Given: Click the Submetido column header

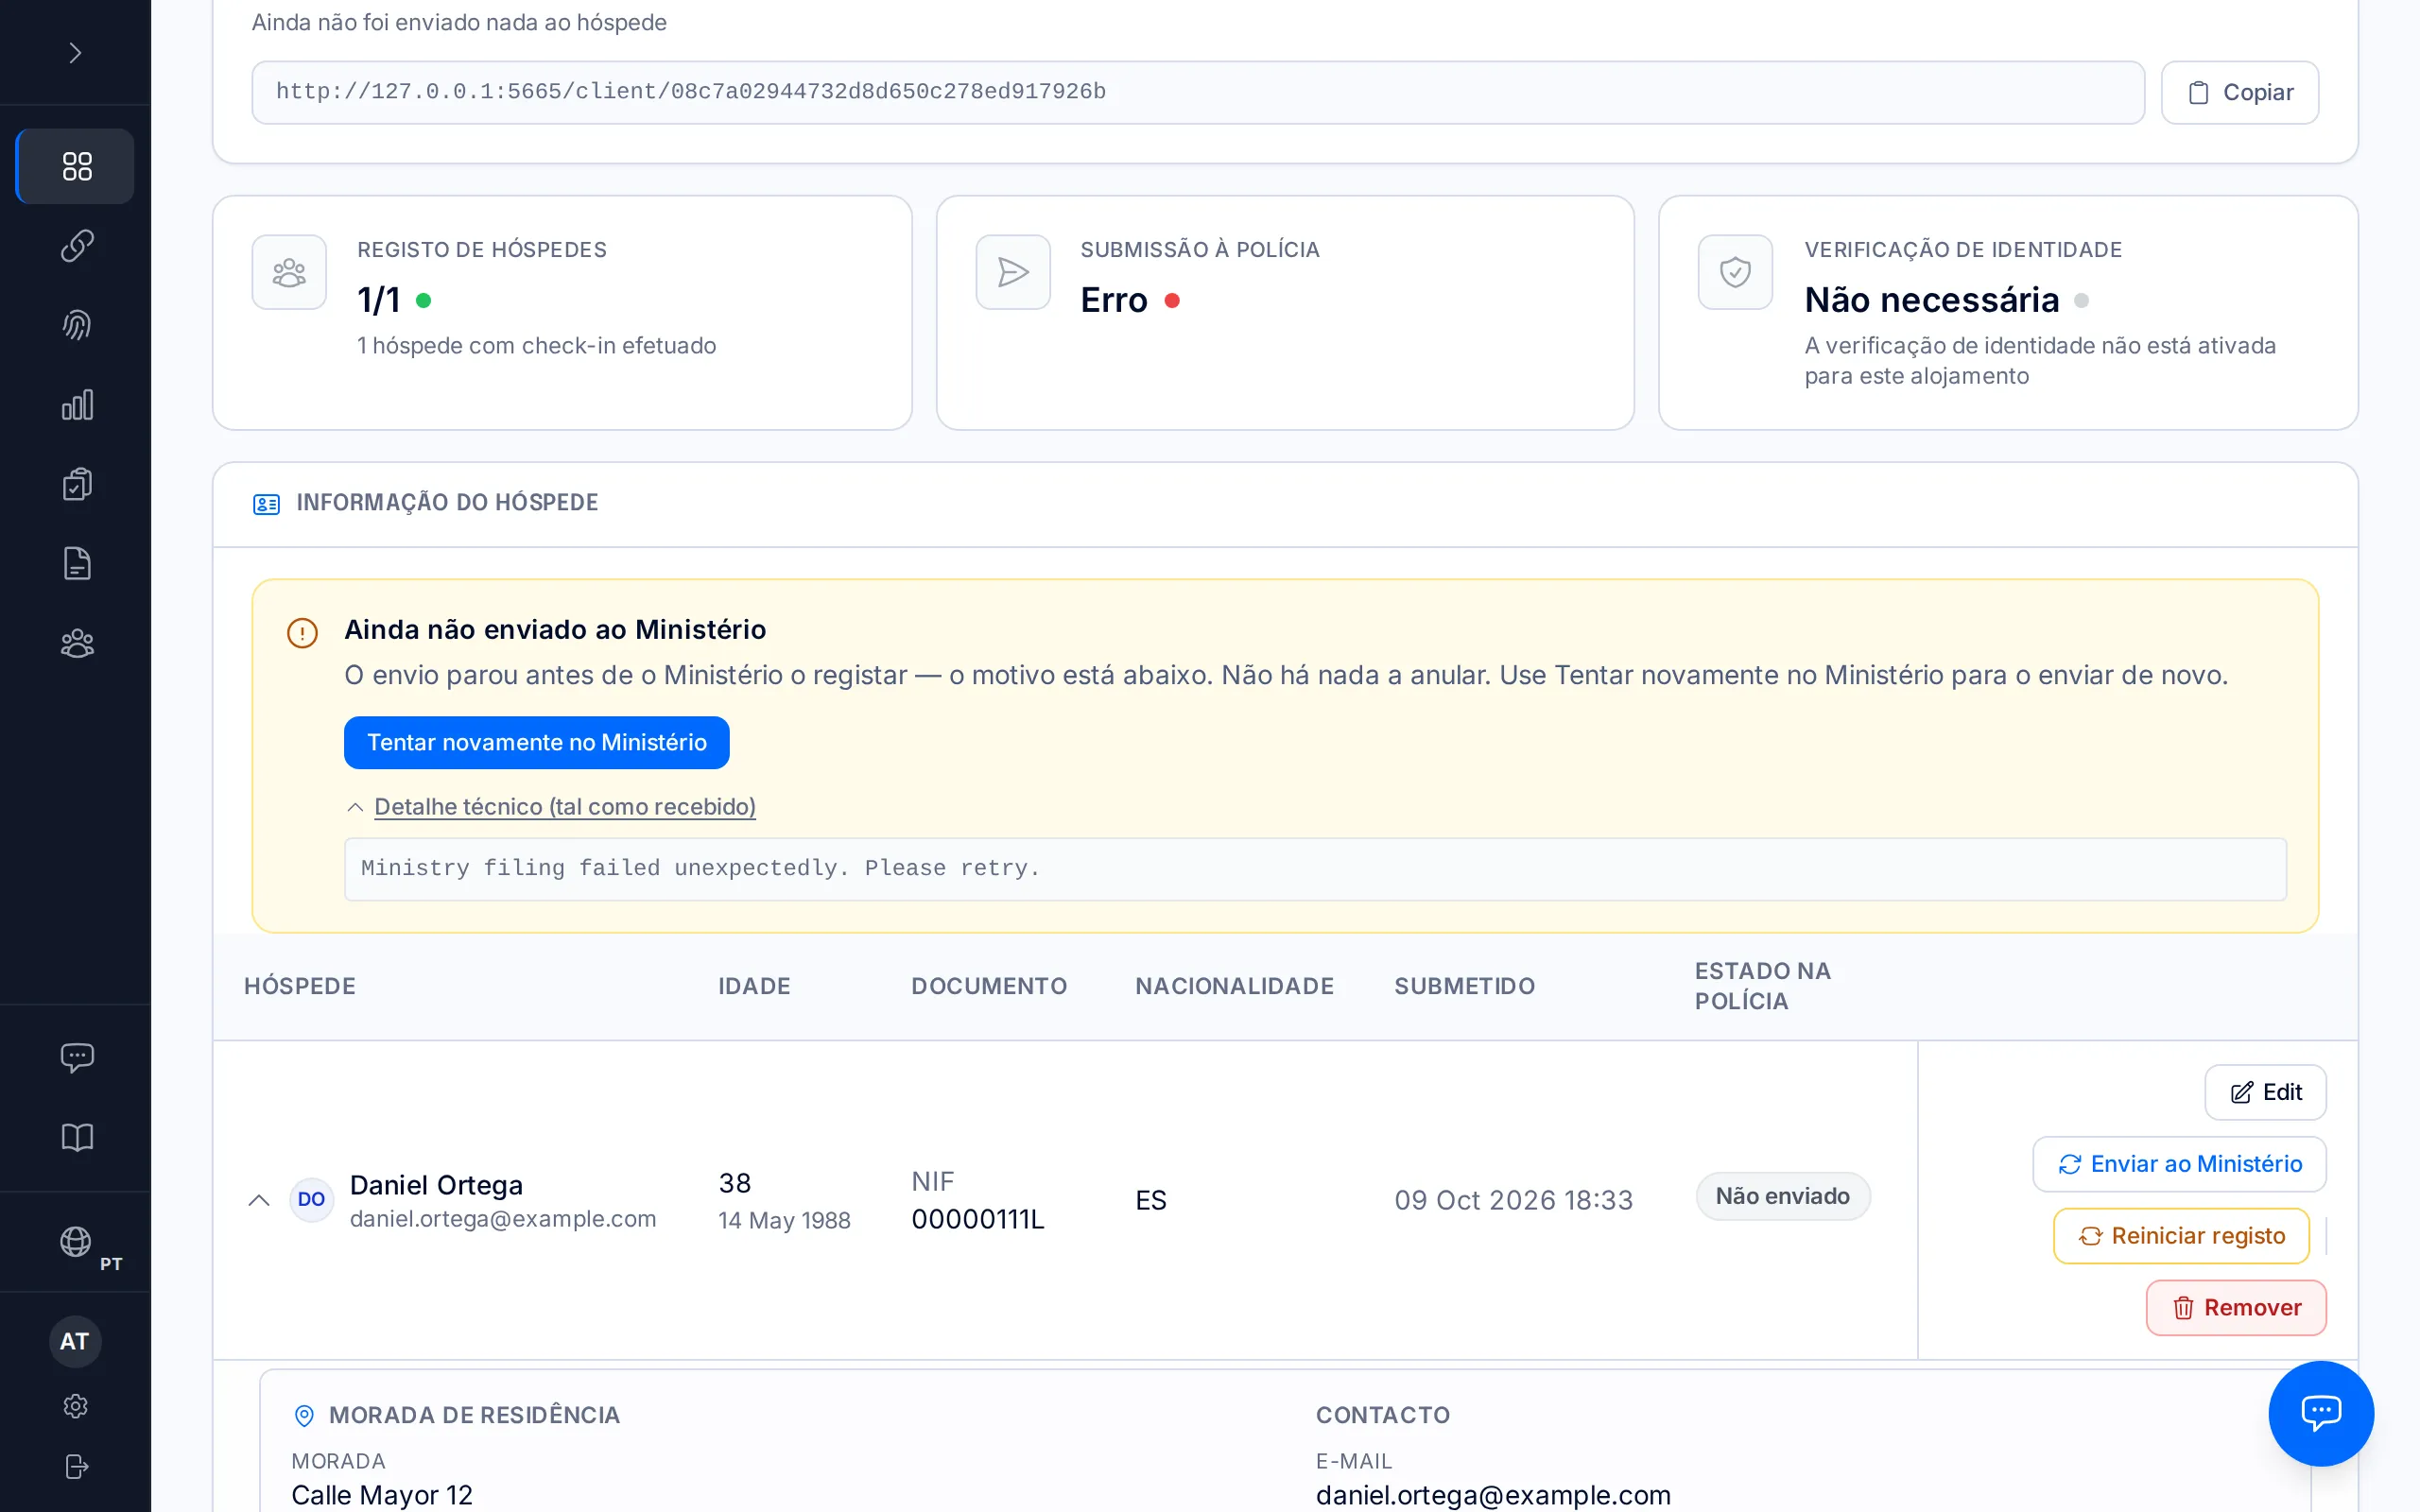Looking at the screenshot, I should [1465, 986].
